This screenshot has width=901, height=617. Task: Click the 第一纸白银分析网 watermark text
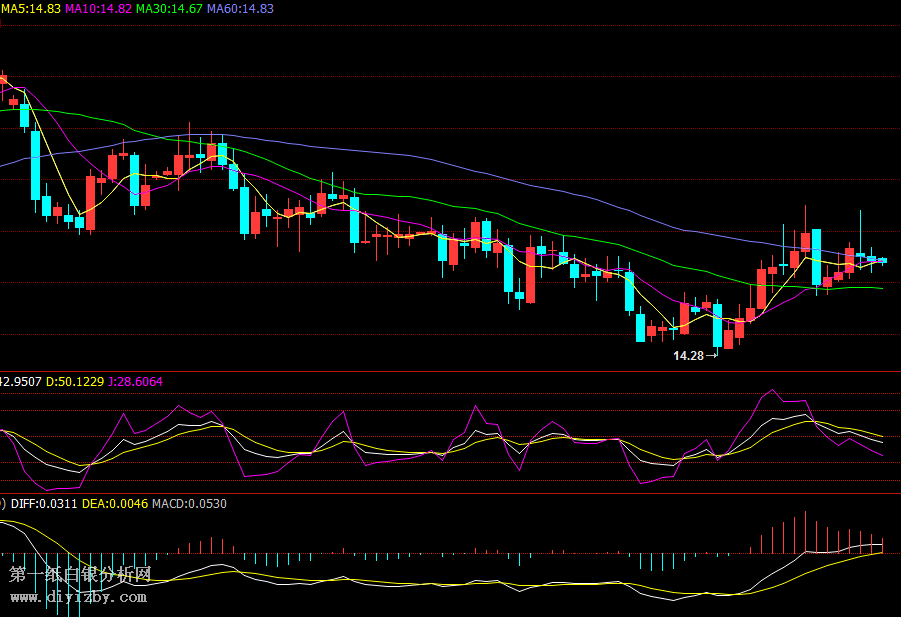click(x=80, y=575)
